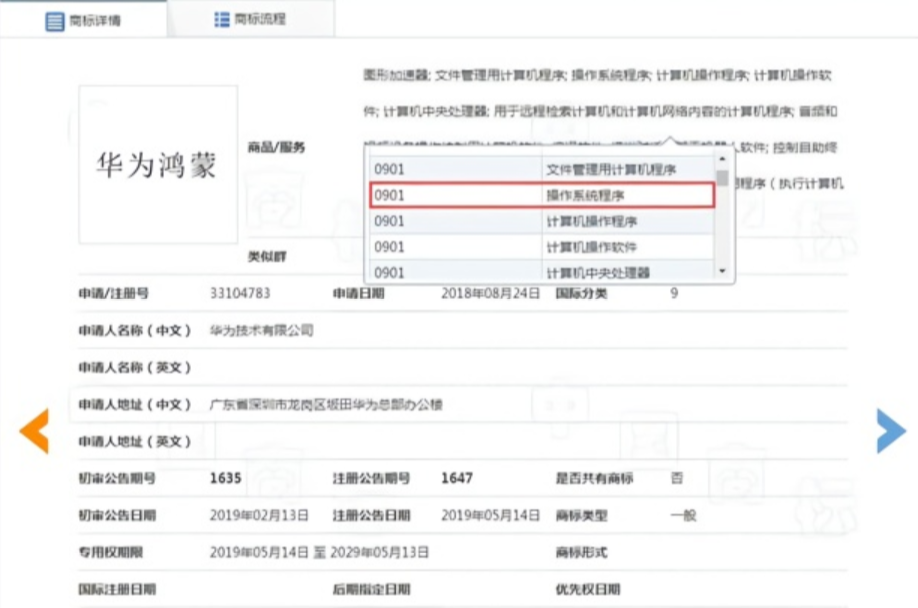Click the 申请人名称（英文） label
The width and height of the screenshot is (918, 608).
(135, 367)
